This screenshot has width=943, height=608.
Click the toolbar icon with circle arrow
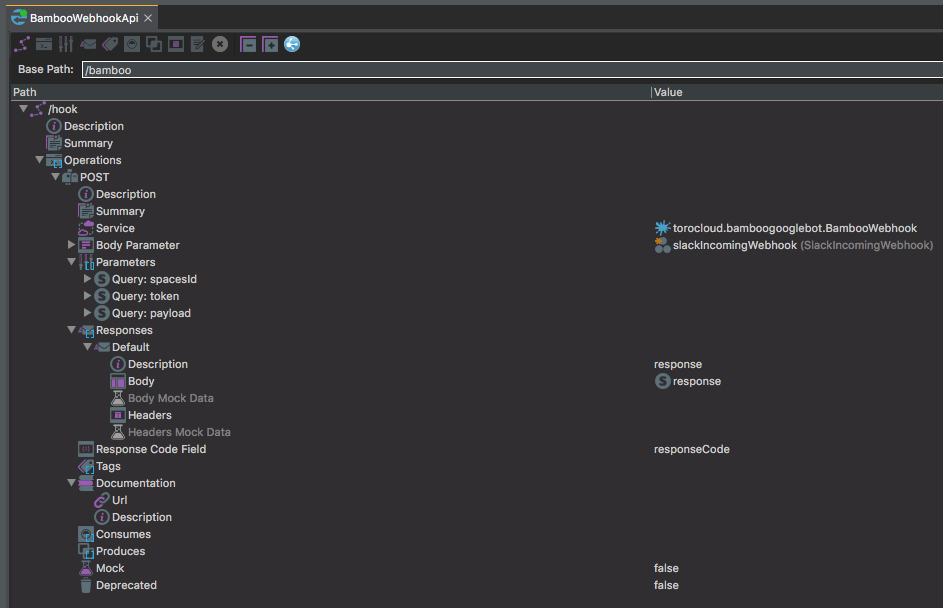(x=132, y=44)
